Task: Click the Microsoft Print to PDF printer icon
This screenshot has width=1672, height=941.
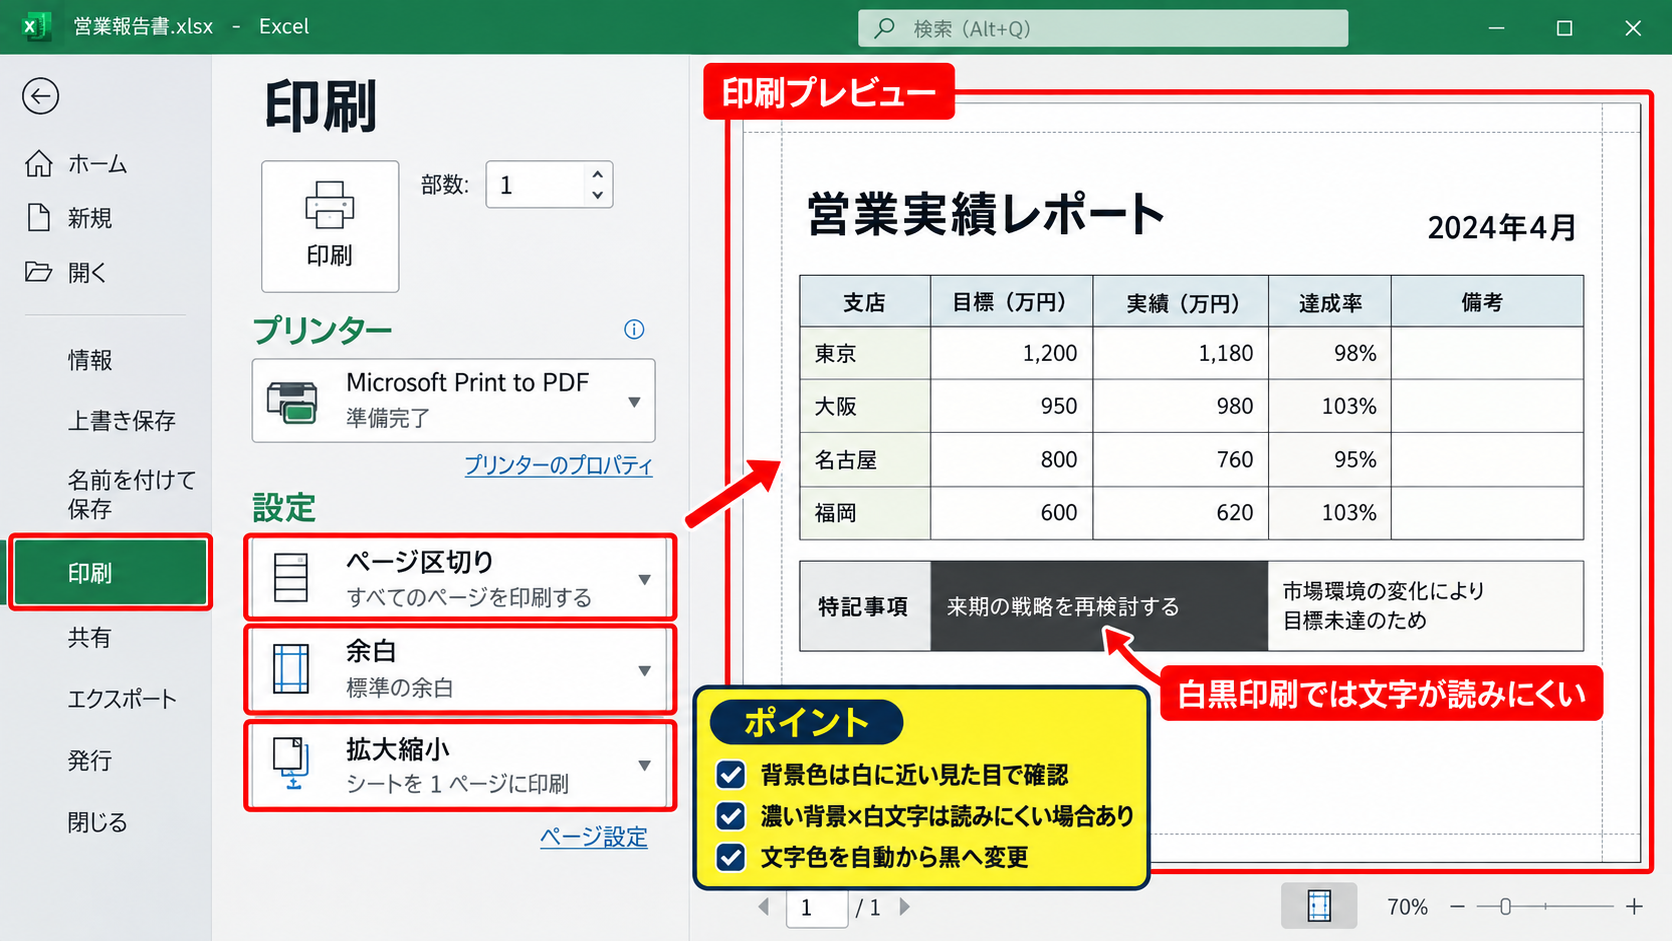Action: pyautogui.click(x=292, y=402)
